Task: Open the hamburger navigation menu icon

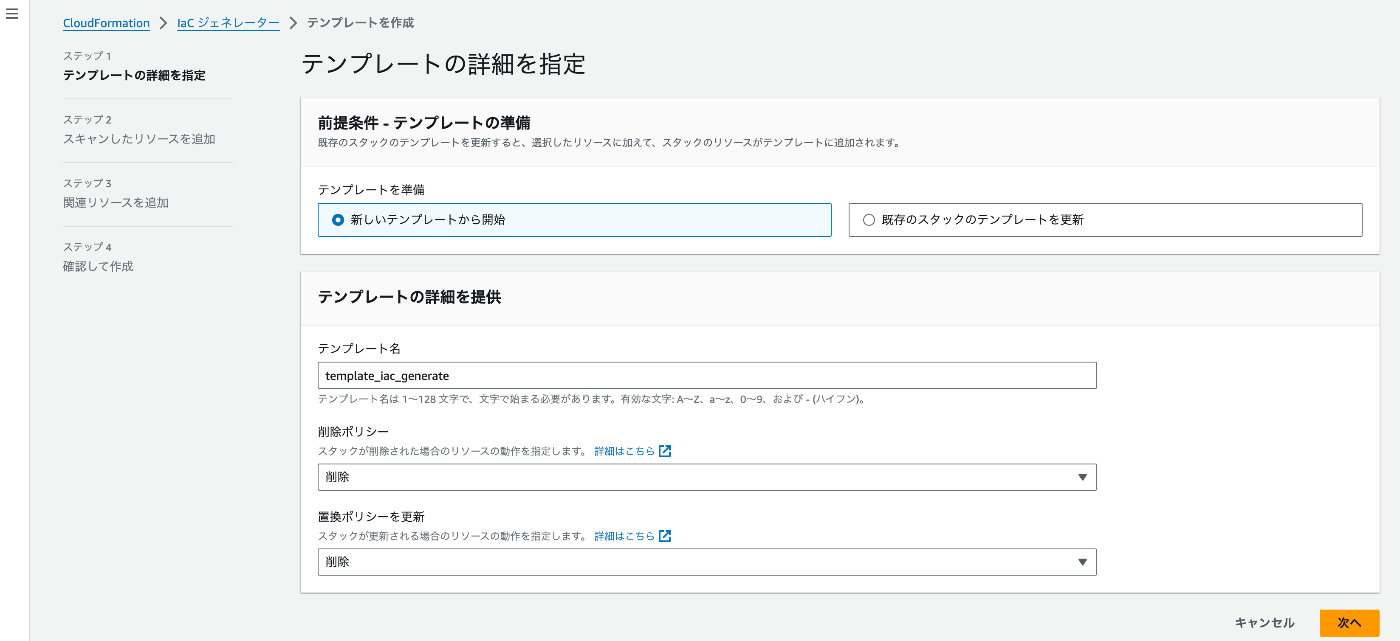Action: pyautogui.click(x=13, y=16)
